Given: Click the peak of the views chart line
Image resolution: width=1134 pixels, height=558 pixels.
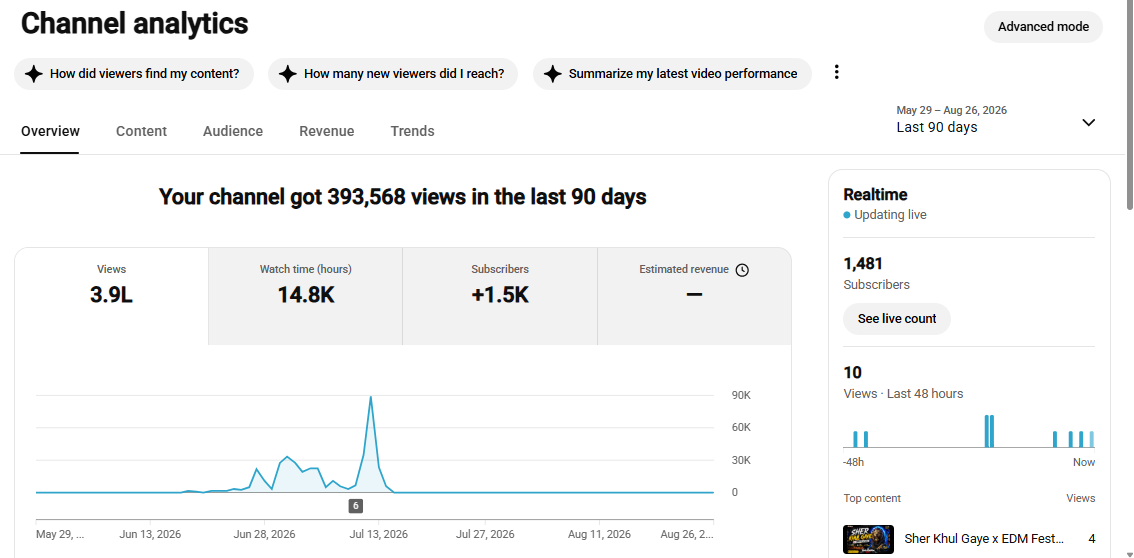Looking at the screenshot, I should click(x=371, y=397).
